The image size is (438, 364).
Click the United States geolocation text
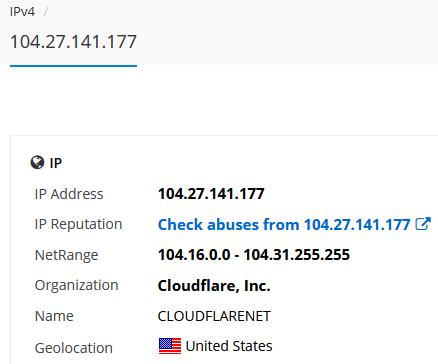pyautogui.click(x=229, y=346)
